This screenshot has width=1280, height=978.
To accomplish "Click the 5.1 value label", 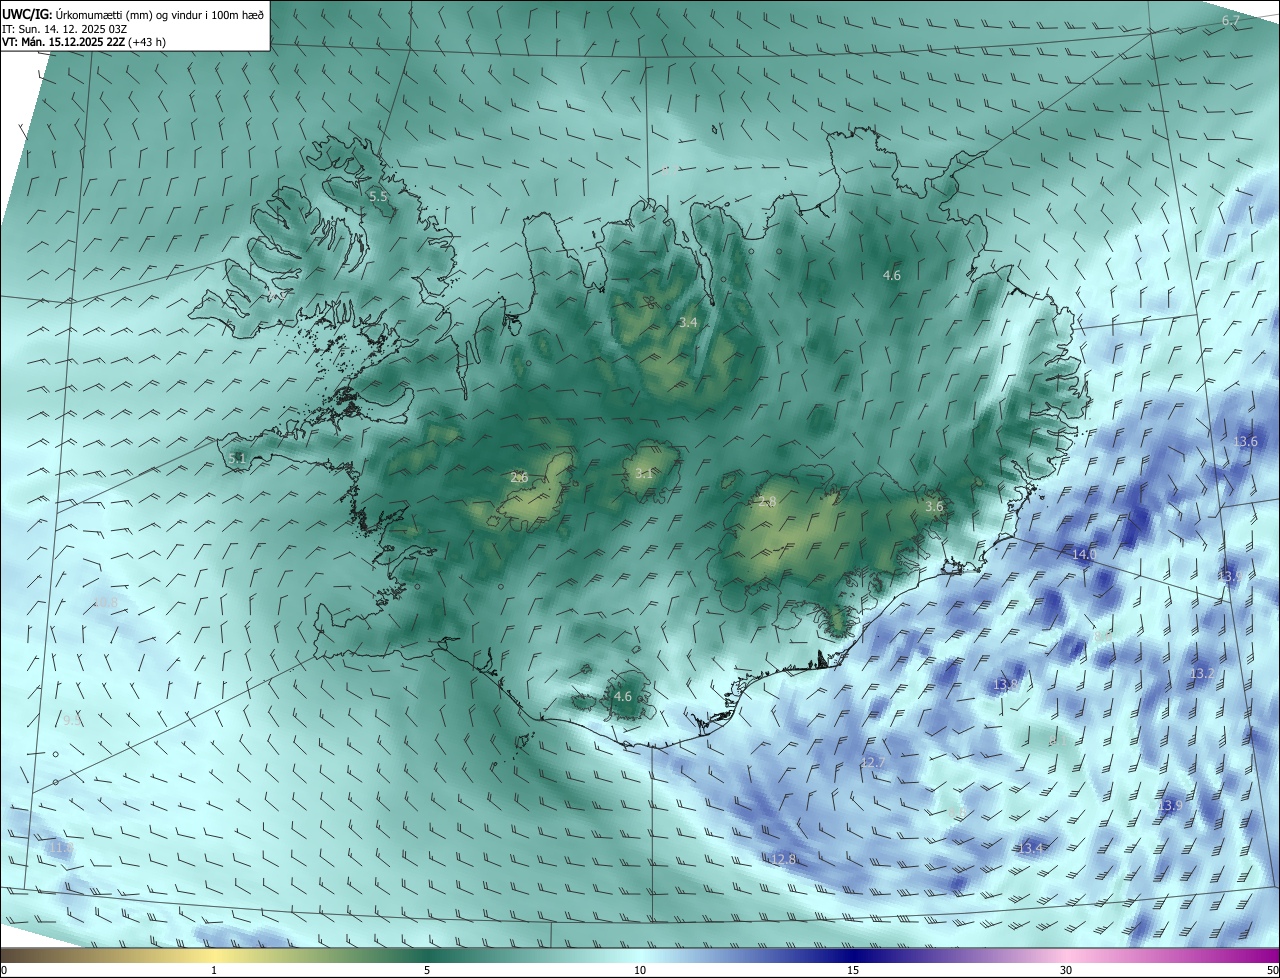I will 237,458.
